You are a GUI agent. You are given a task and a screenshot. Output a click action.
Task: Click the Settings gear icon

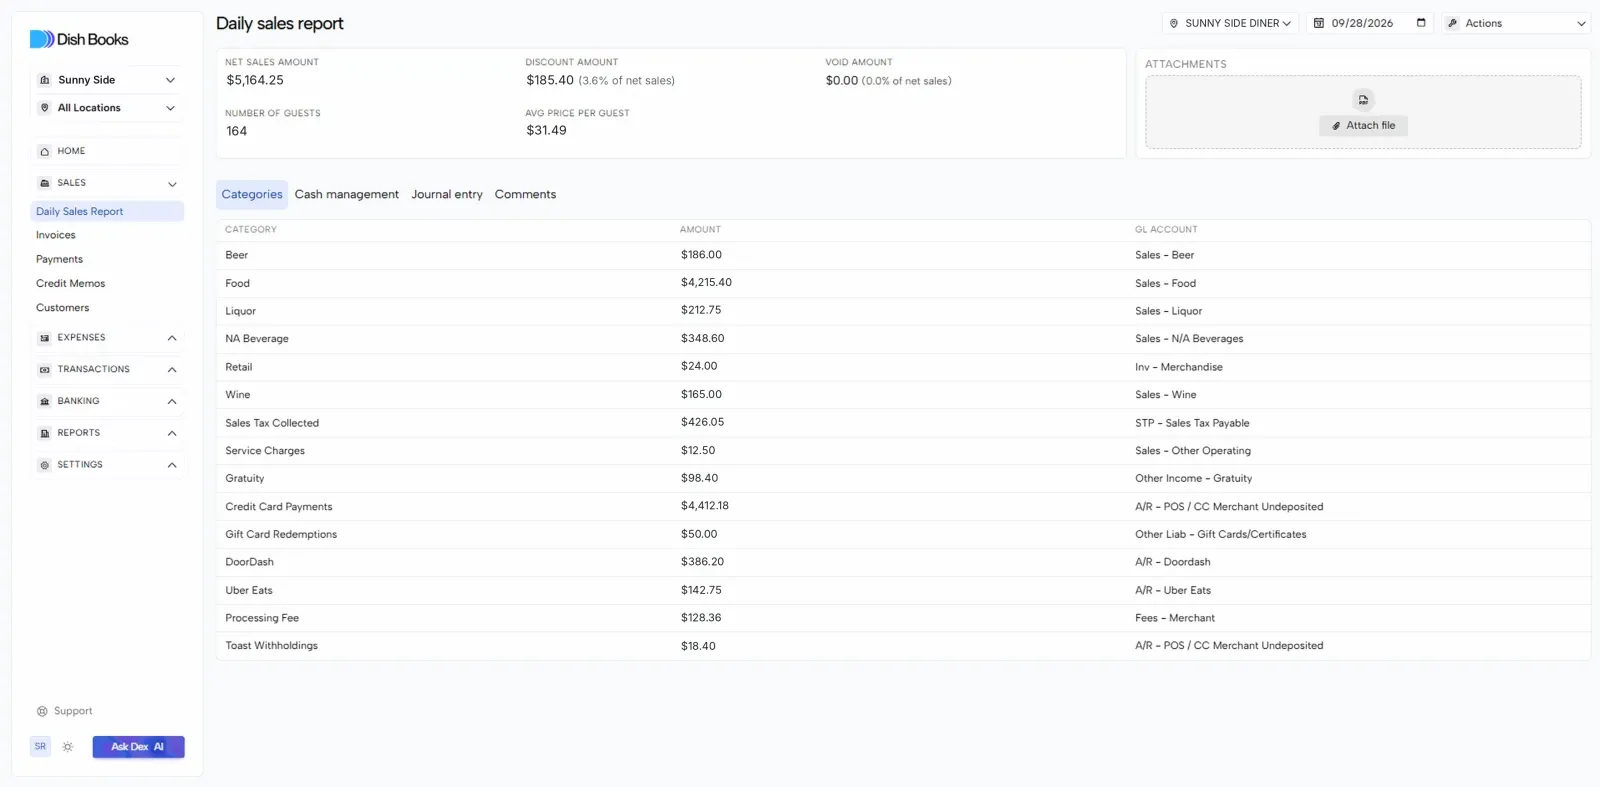[44, 465]
